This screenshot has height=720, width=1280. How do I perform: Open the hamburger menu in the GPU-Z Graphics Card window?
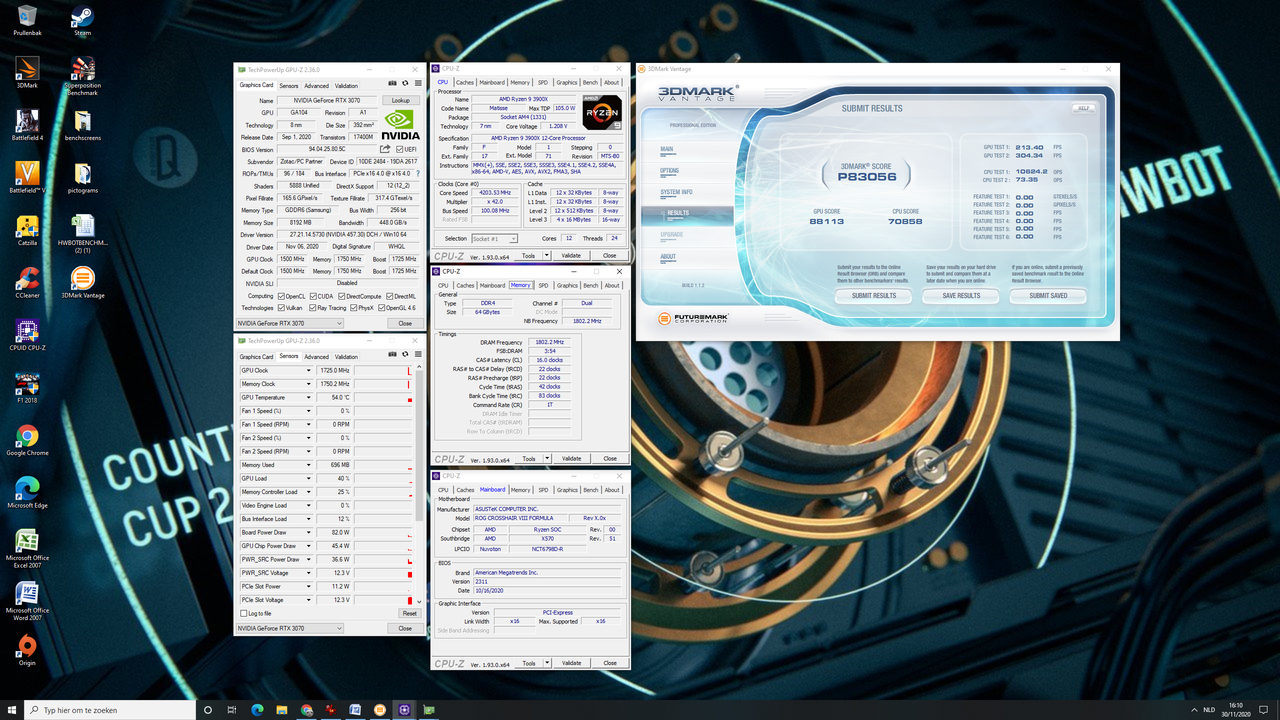pyautogui.click(x=416, y=85)
